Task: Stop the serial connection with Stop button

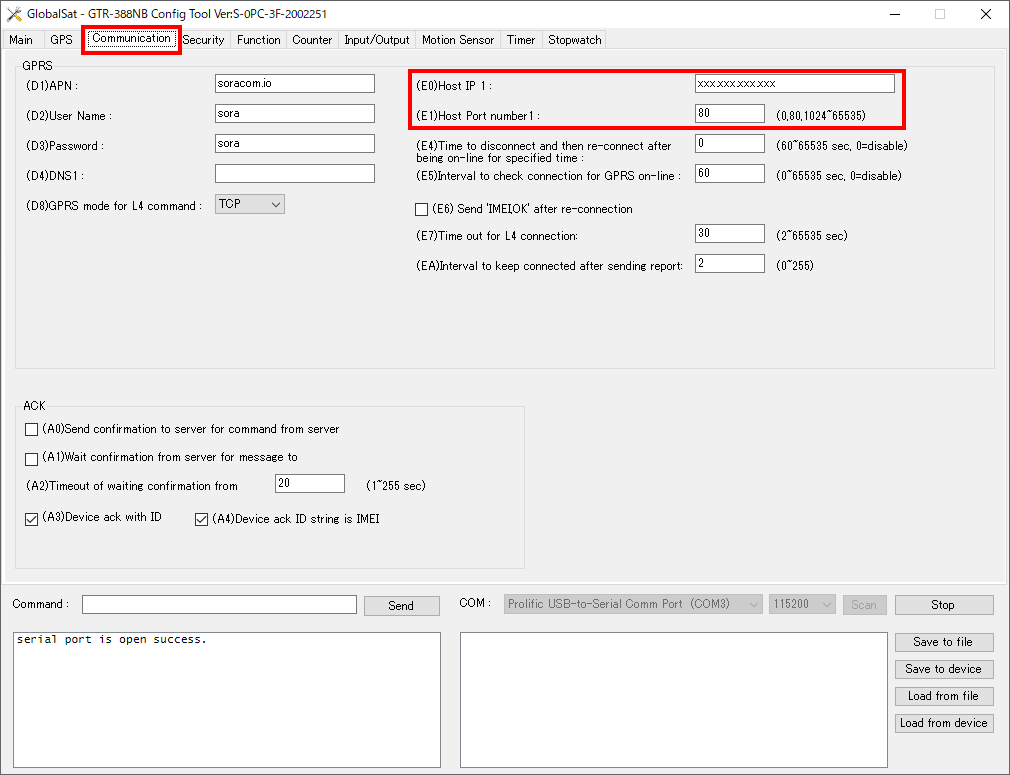Action: [943, 605]
